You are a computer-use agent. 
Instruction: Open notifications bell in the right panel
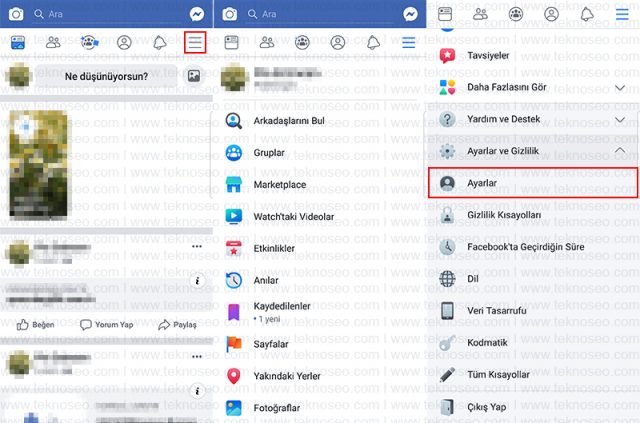coord(587,14)
